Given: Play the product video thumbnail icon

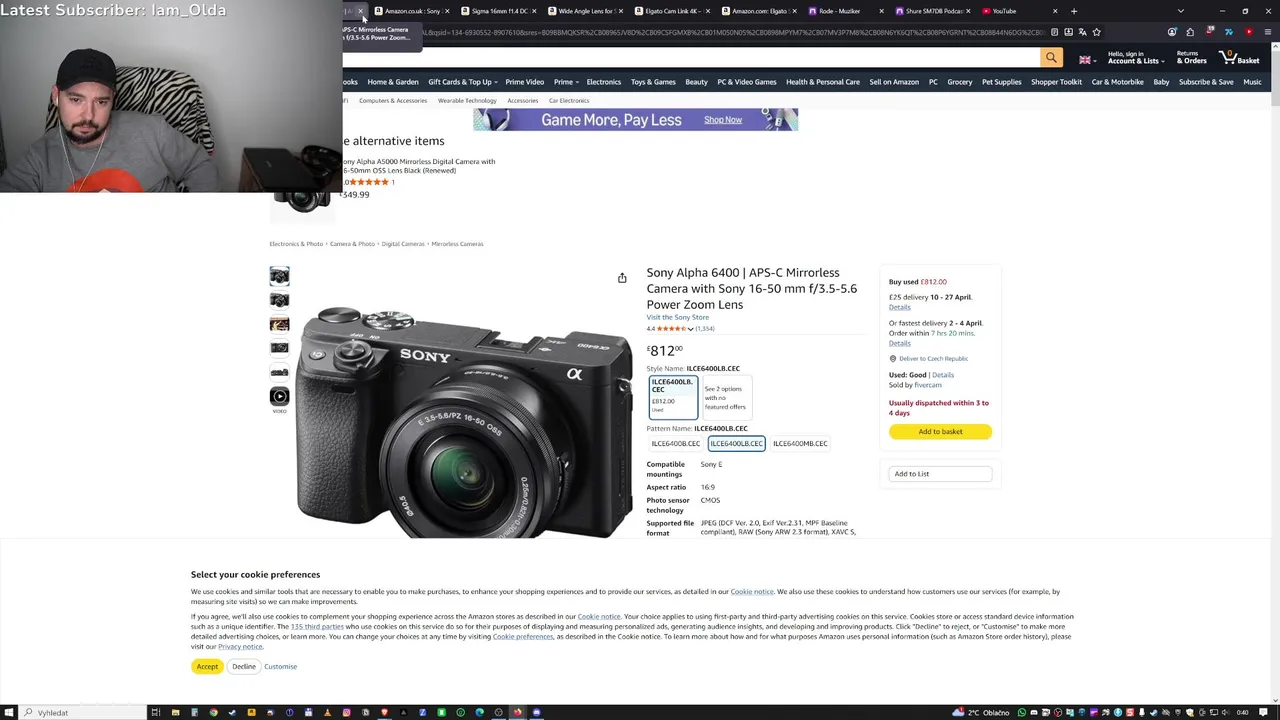Looking at the screenshot, I should [279, 397].
